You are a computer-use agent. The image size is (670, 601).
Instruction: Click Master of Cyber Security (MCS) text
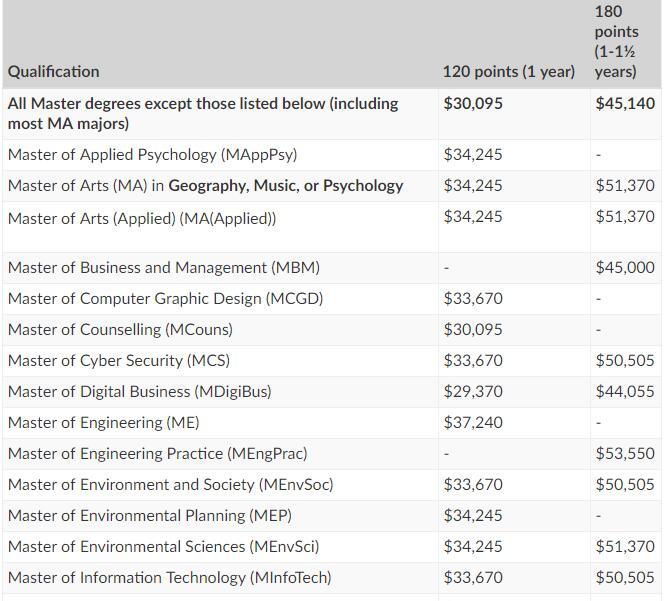pyautogui.click(x=119, y=361)
